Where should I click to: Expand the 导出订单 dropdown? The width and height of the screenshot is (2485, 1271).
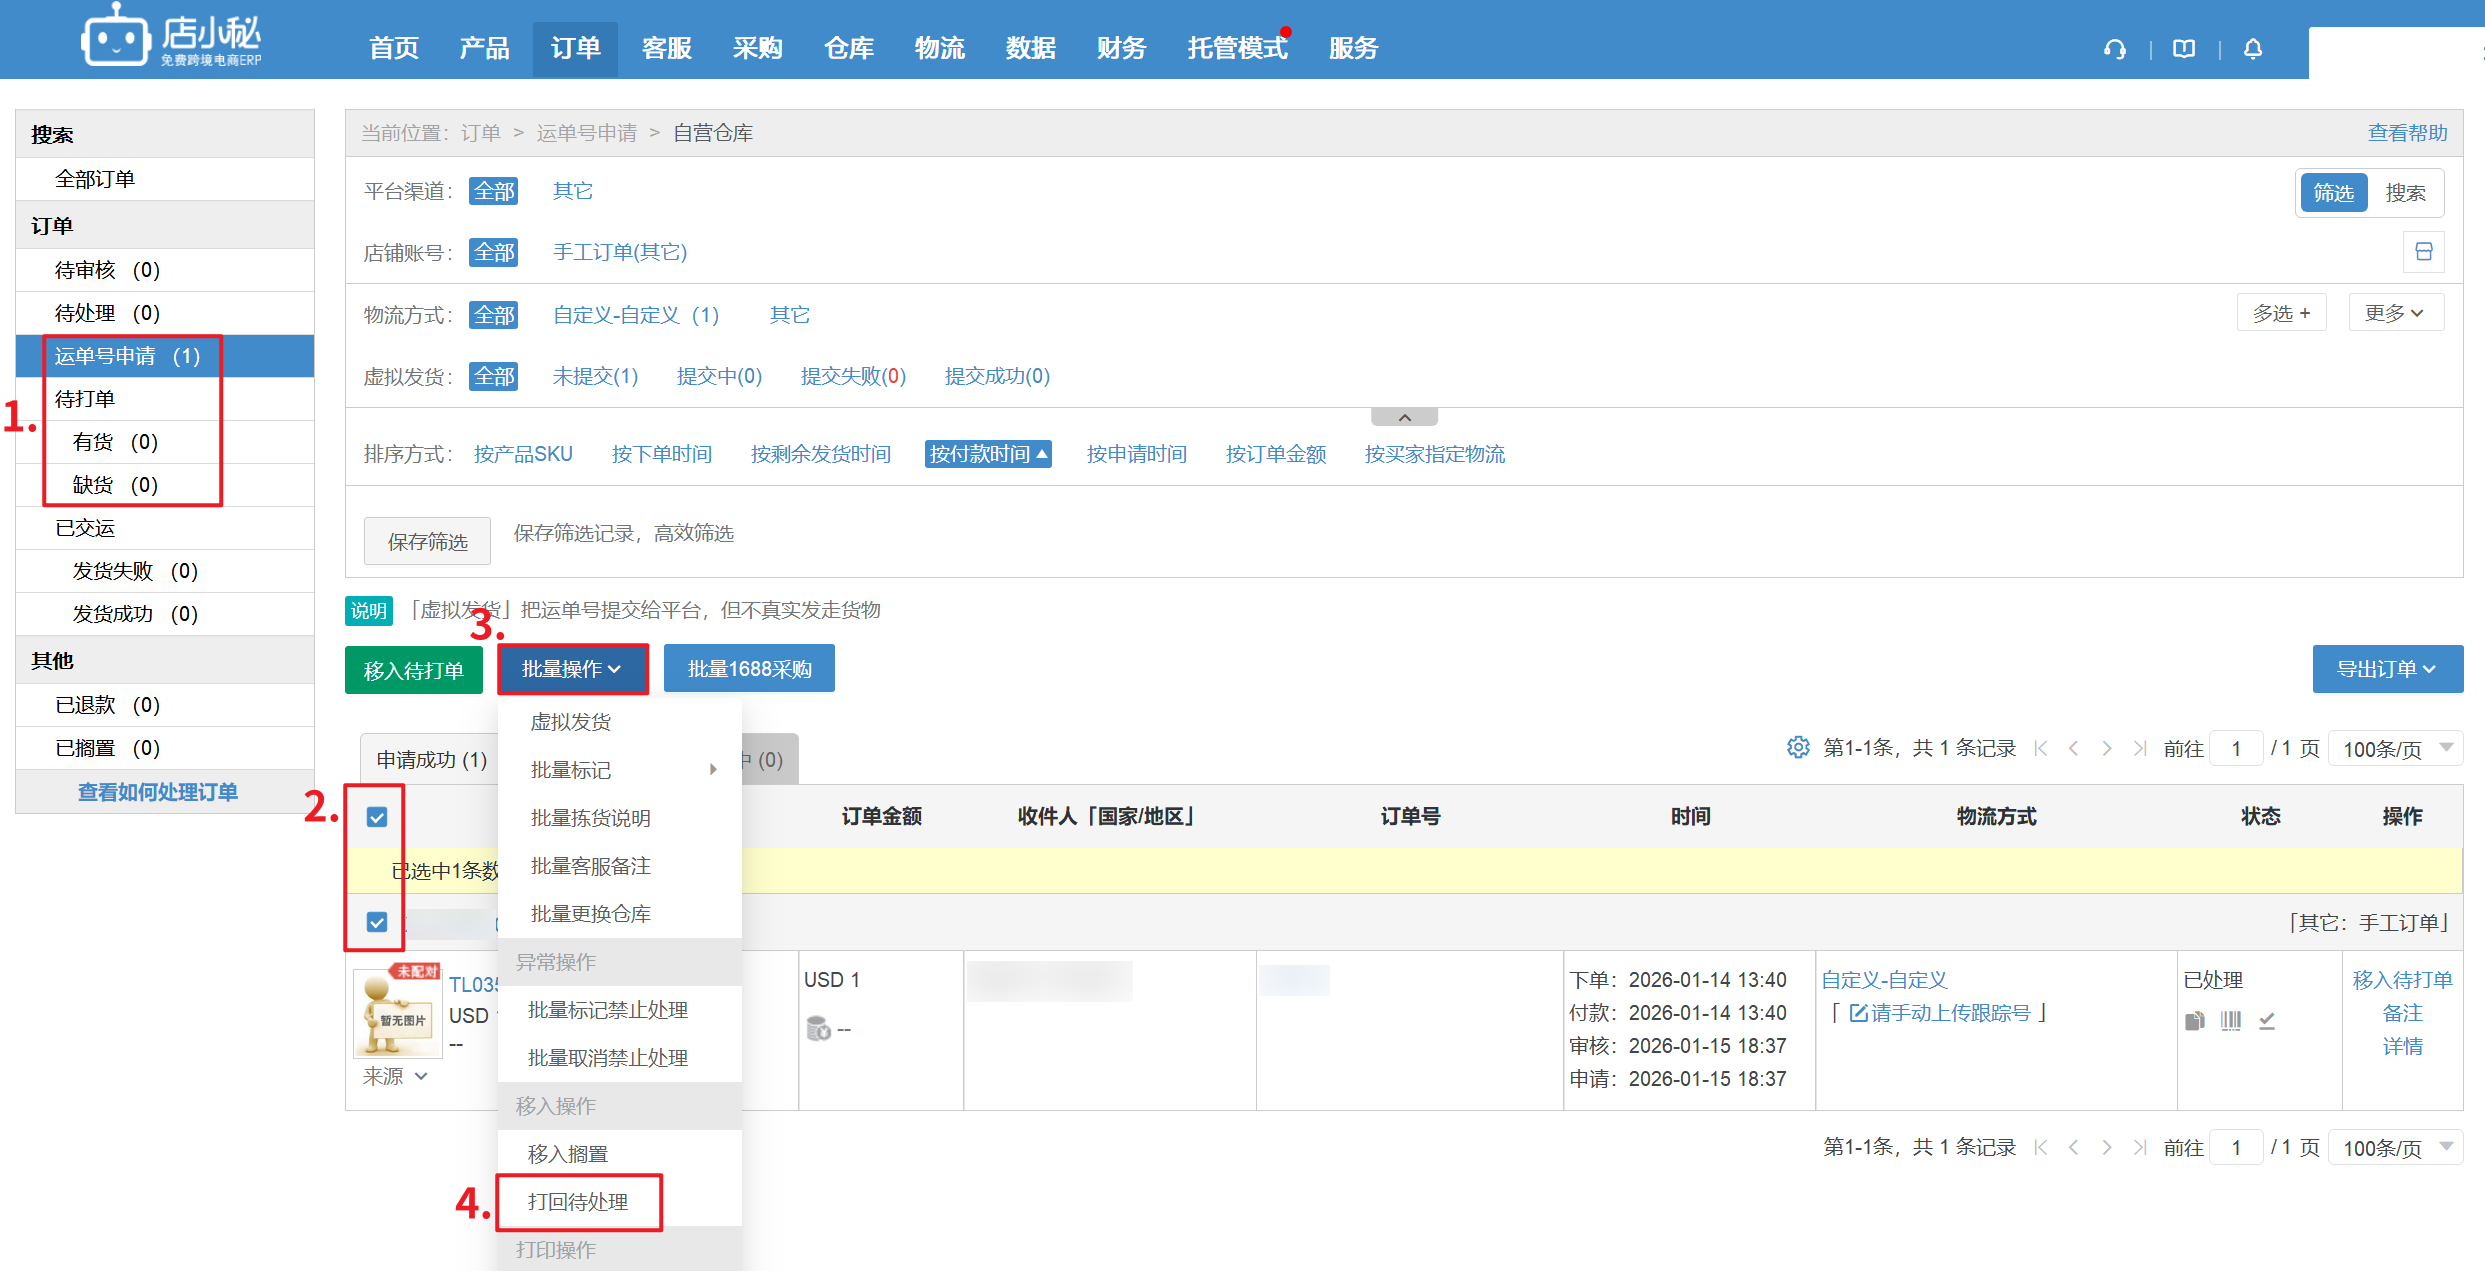click(2386, 669)
